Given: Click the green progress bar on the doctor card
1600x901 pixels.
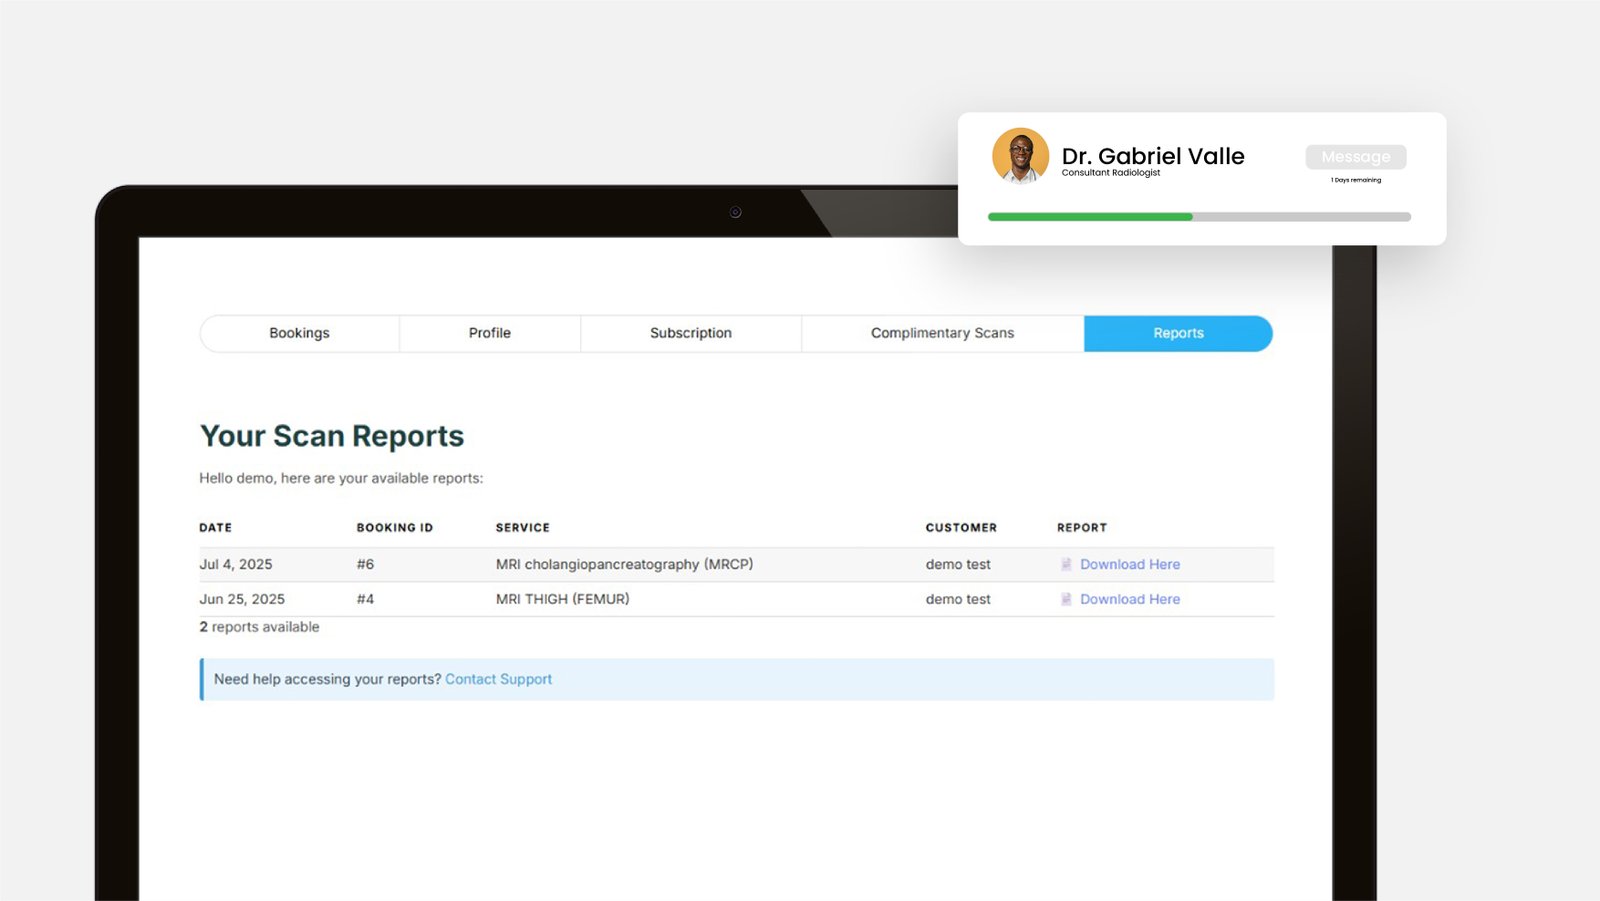Looking at the screenshot, I should pos(1090,217).
